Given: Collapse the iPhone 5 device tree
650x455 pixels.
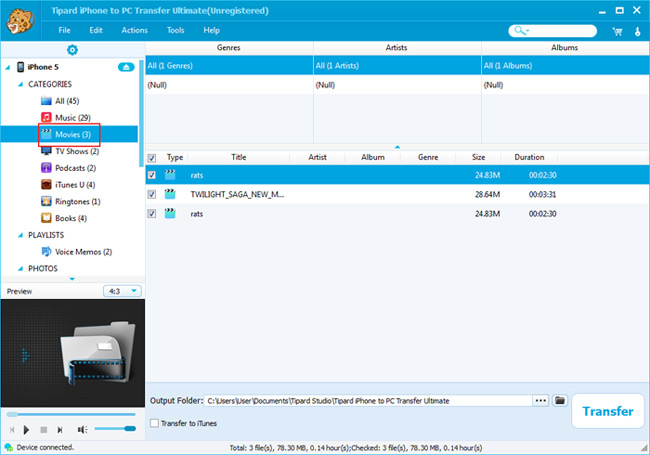Looking at the screenshot, I should click(x=8, y=67).
